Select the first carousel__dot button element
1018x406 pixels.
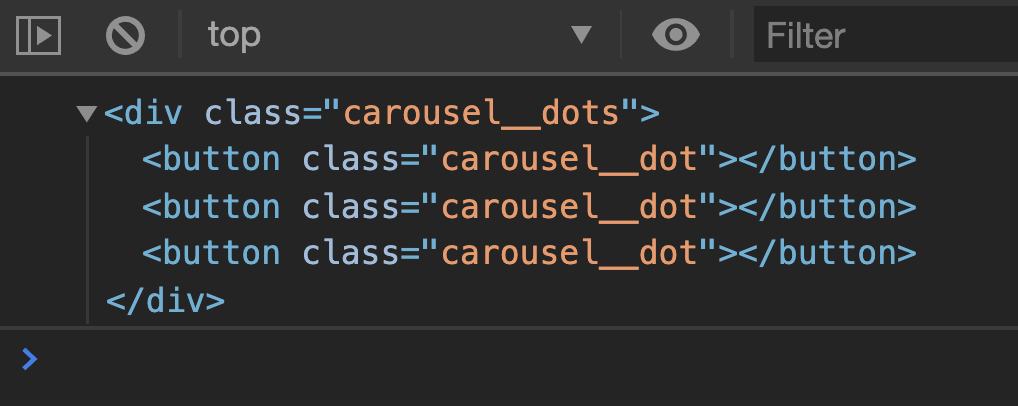click(210, 160)
